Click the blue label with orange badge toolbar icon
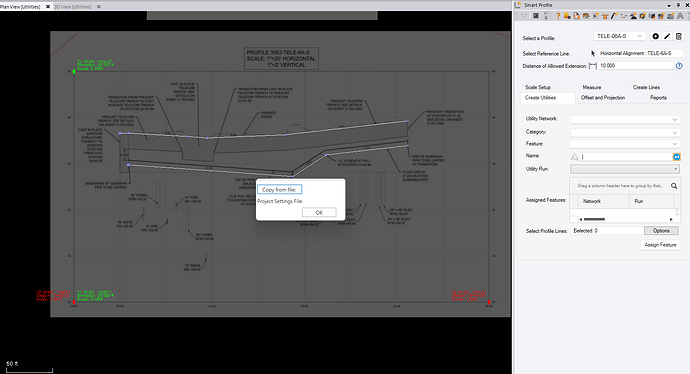 [x=670, y=16]
